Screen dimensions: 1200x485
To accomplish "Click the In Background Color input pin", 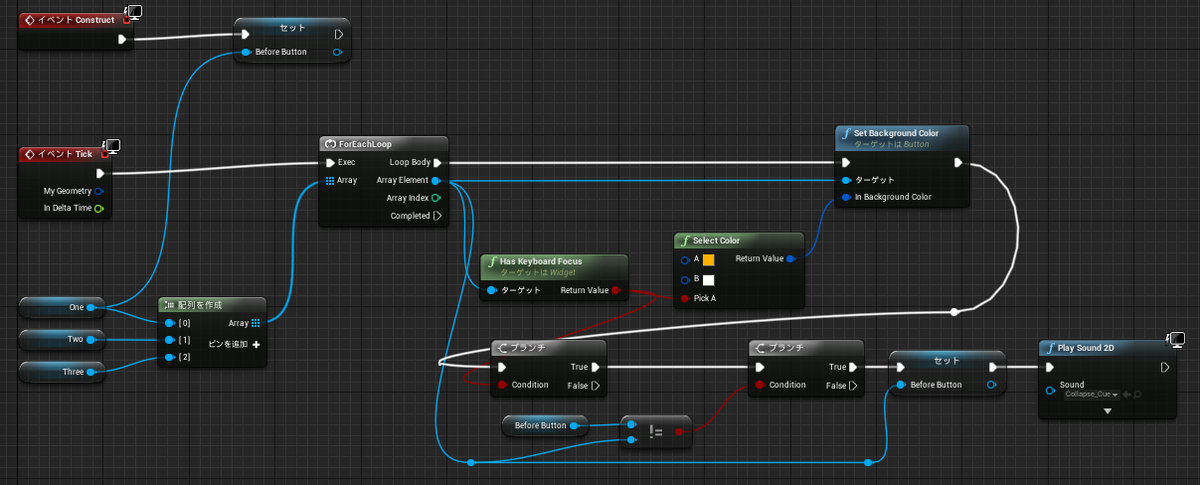I will tap(846, 197).
